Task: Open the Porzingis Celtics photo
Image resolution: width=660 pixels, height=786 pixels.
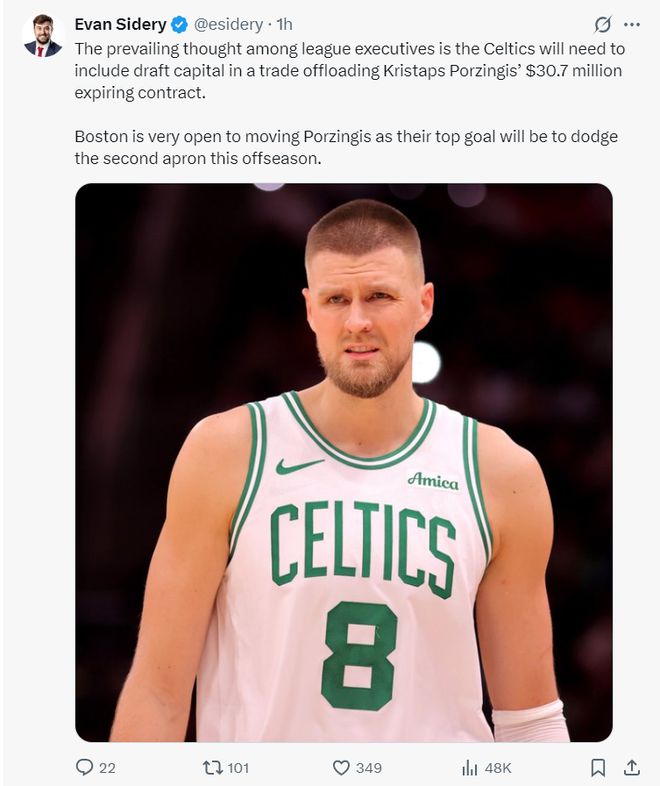Action: point(343,462)
